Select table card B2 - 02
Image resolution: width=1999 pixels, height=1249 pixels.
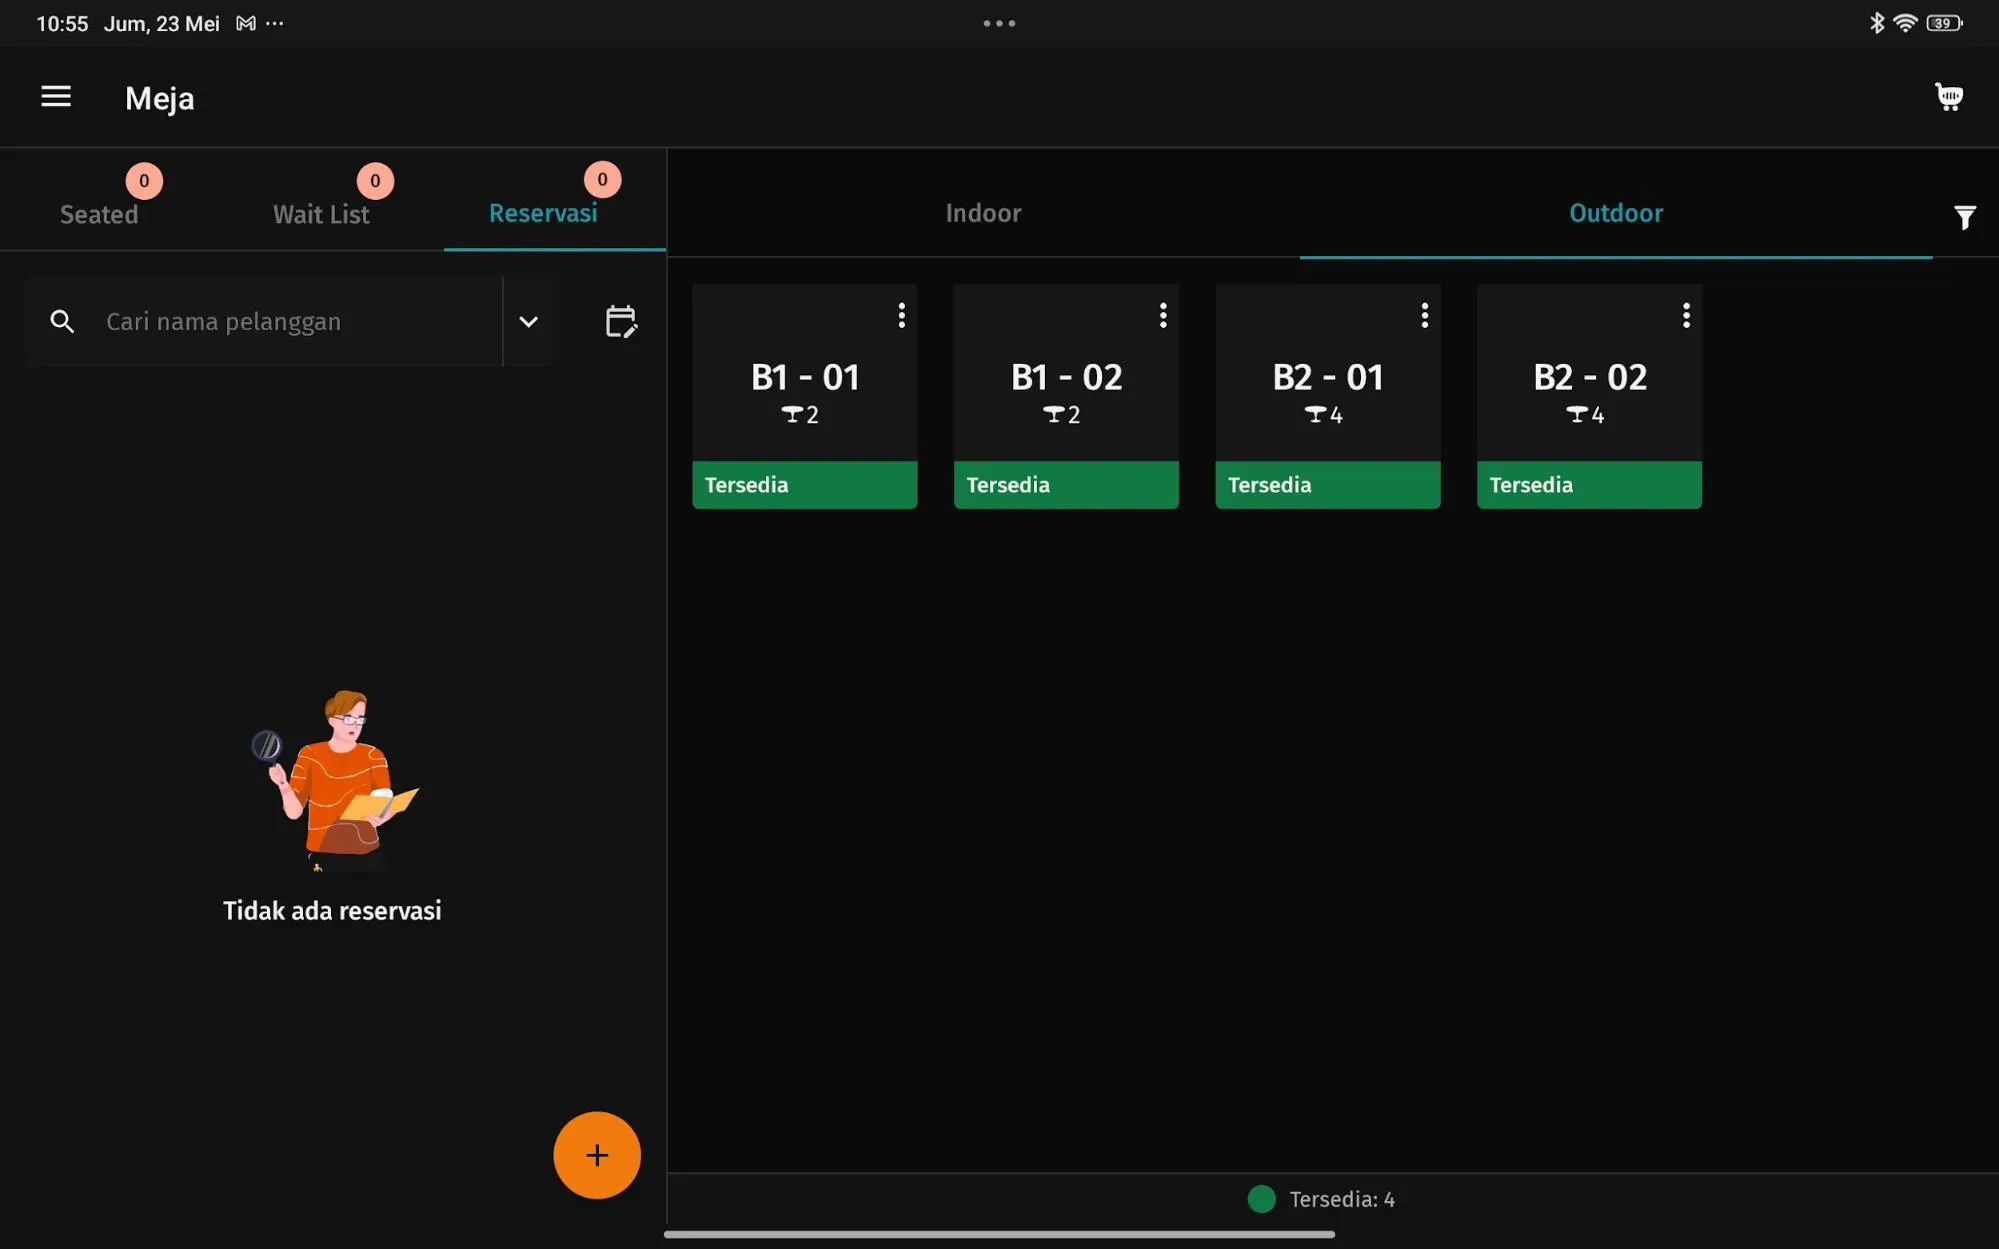(1589, 396)
